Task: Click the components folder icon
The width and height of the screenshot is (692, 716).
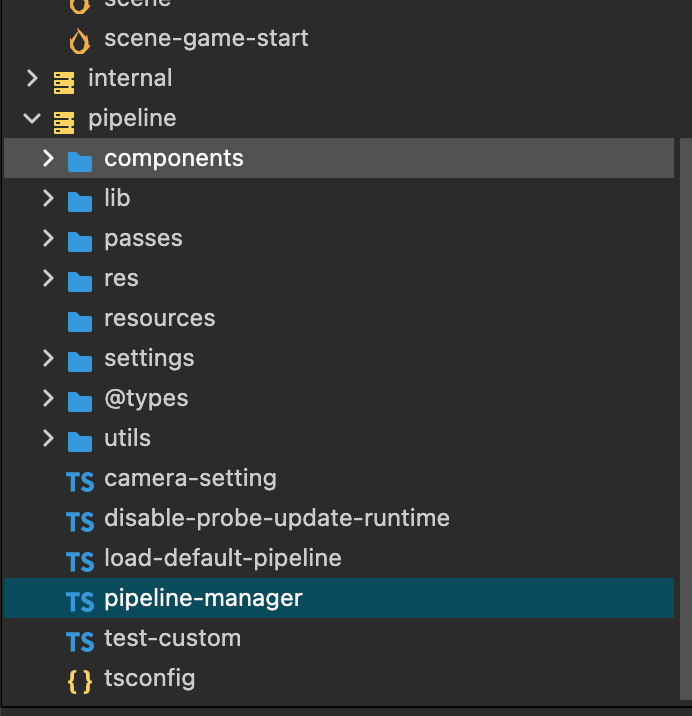Action: tap(80, 160)
